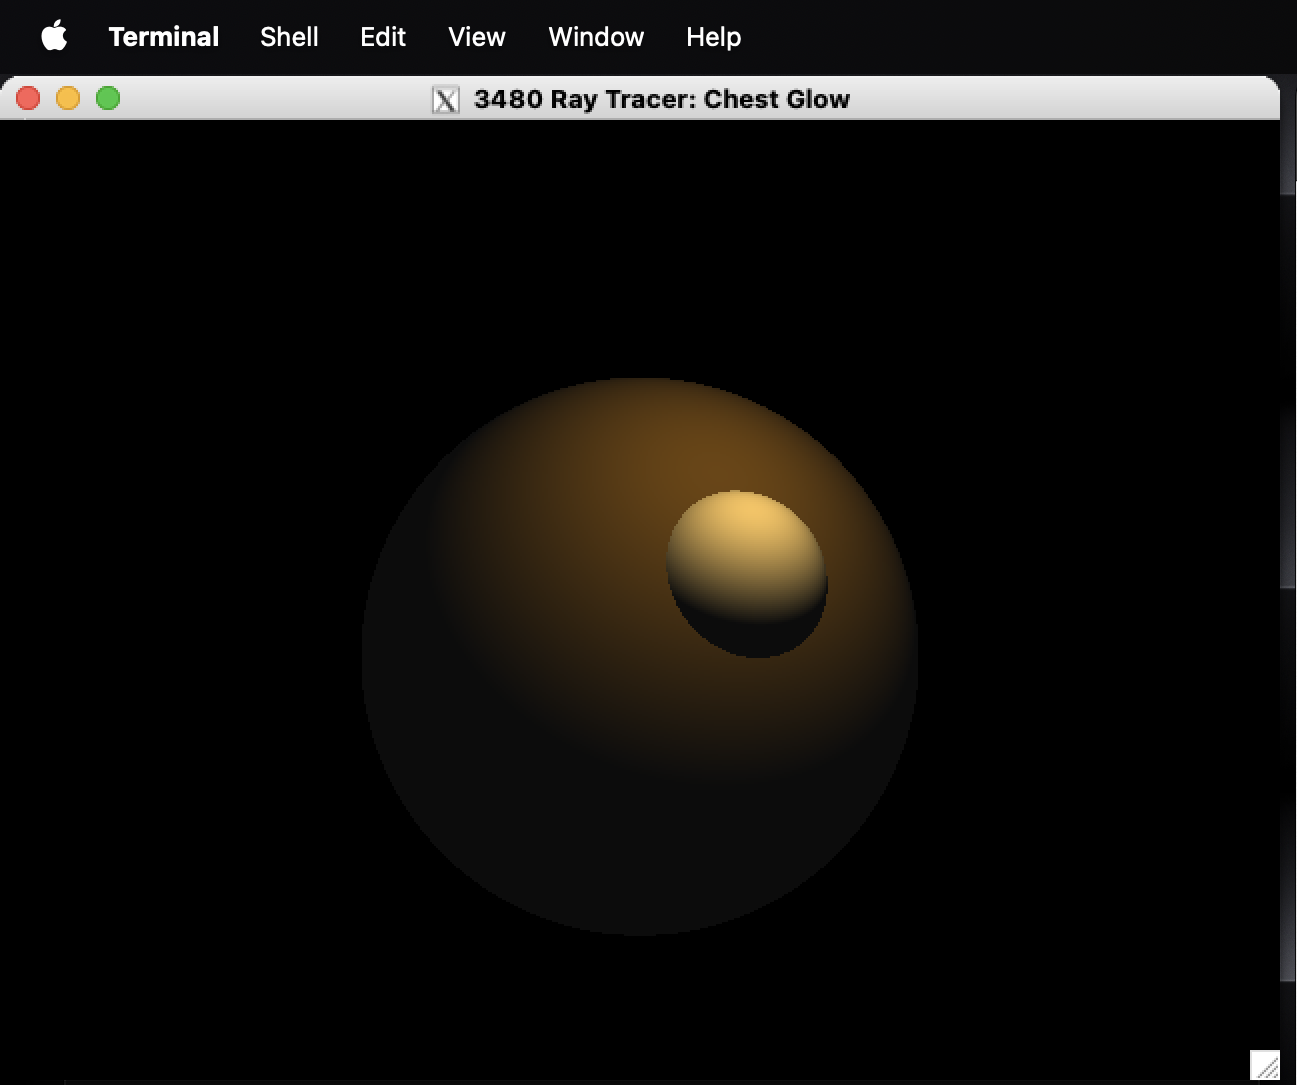Open the Terminal application menu
This screenshot has height=1085, width=1297.
click(163, 37)
